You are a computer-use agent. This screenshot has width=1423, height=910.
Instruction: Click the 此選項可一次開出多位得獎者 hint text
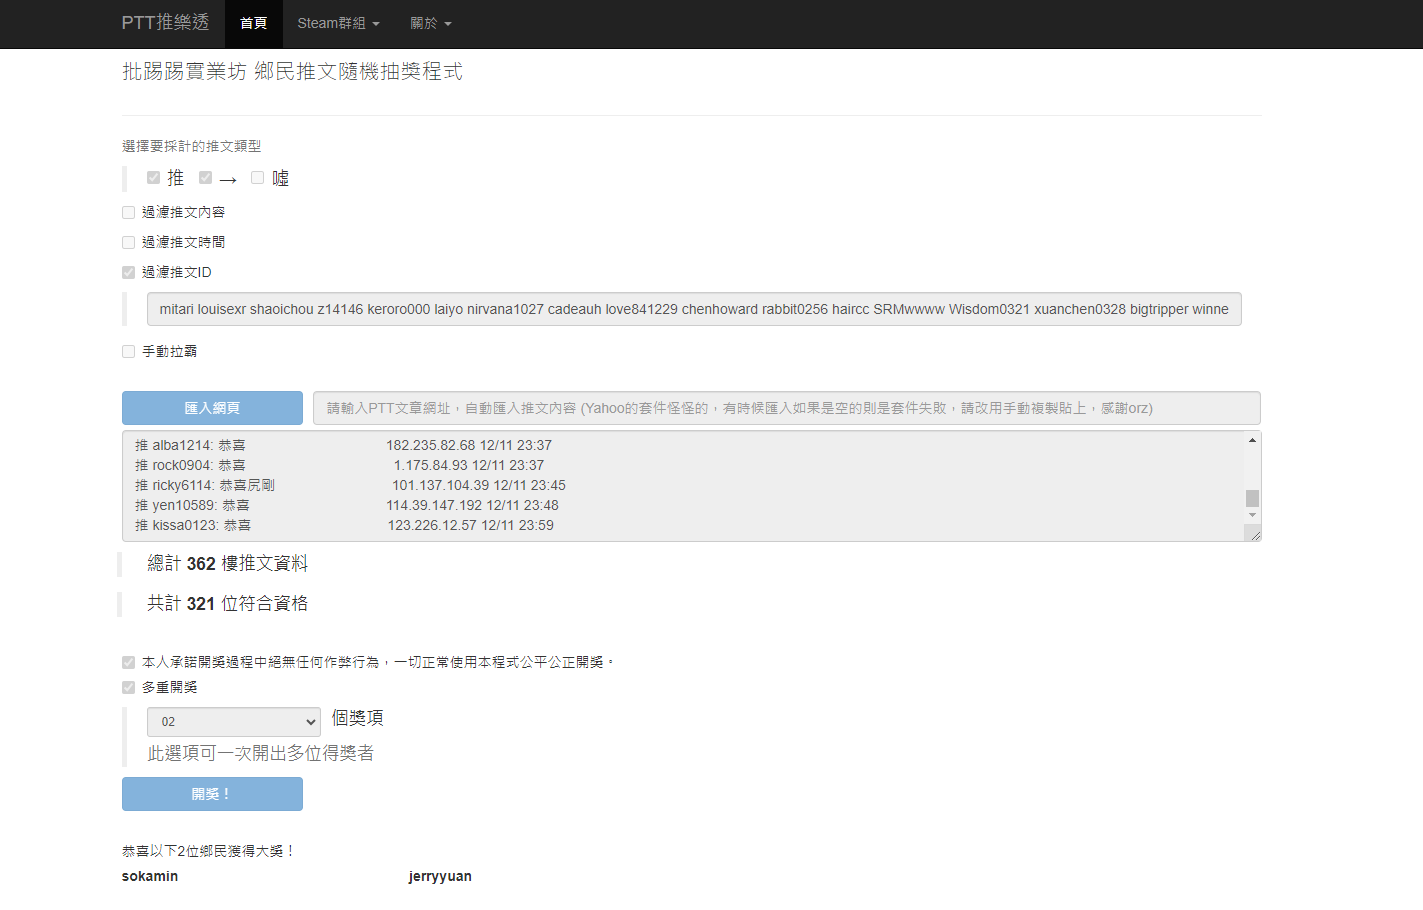point(261,753)
